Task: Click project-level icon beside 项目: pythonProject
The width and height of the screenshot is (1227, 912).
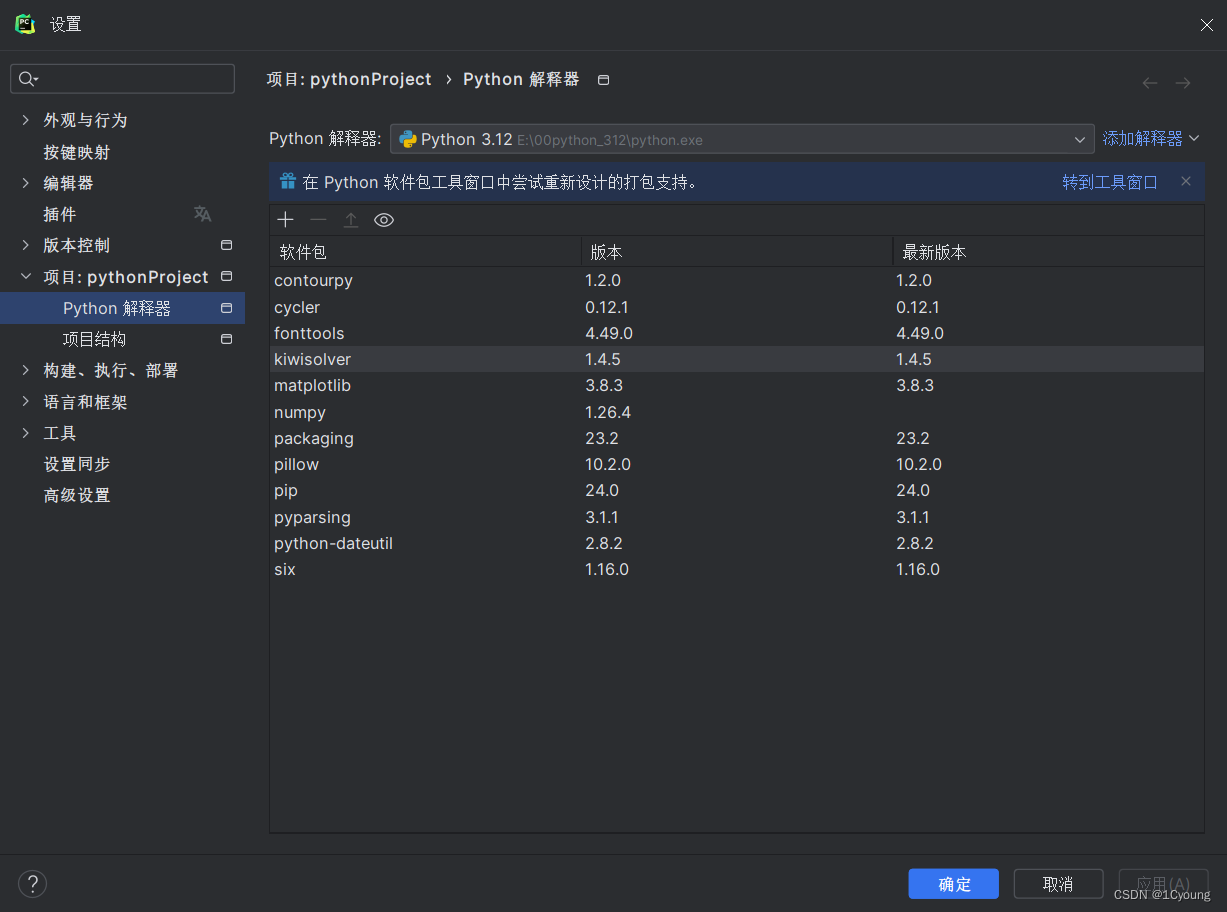Action: point(227,276)
